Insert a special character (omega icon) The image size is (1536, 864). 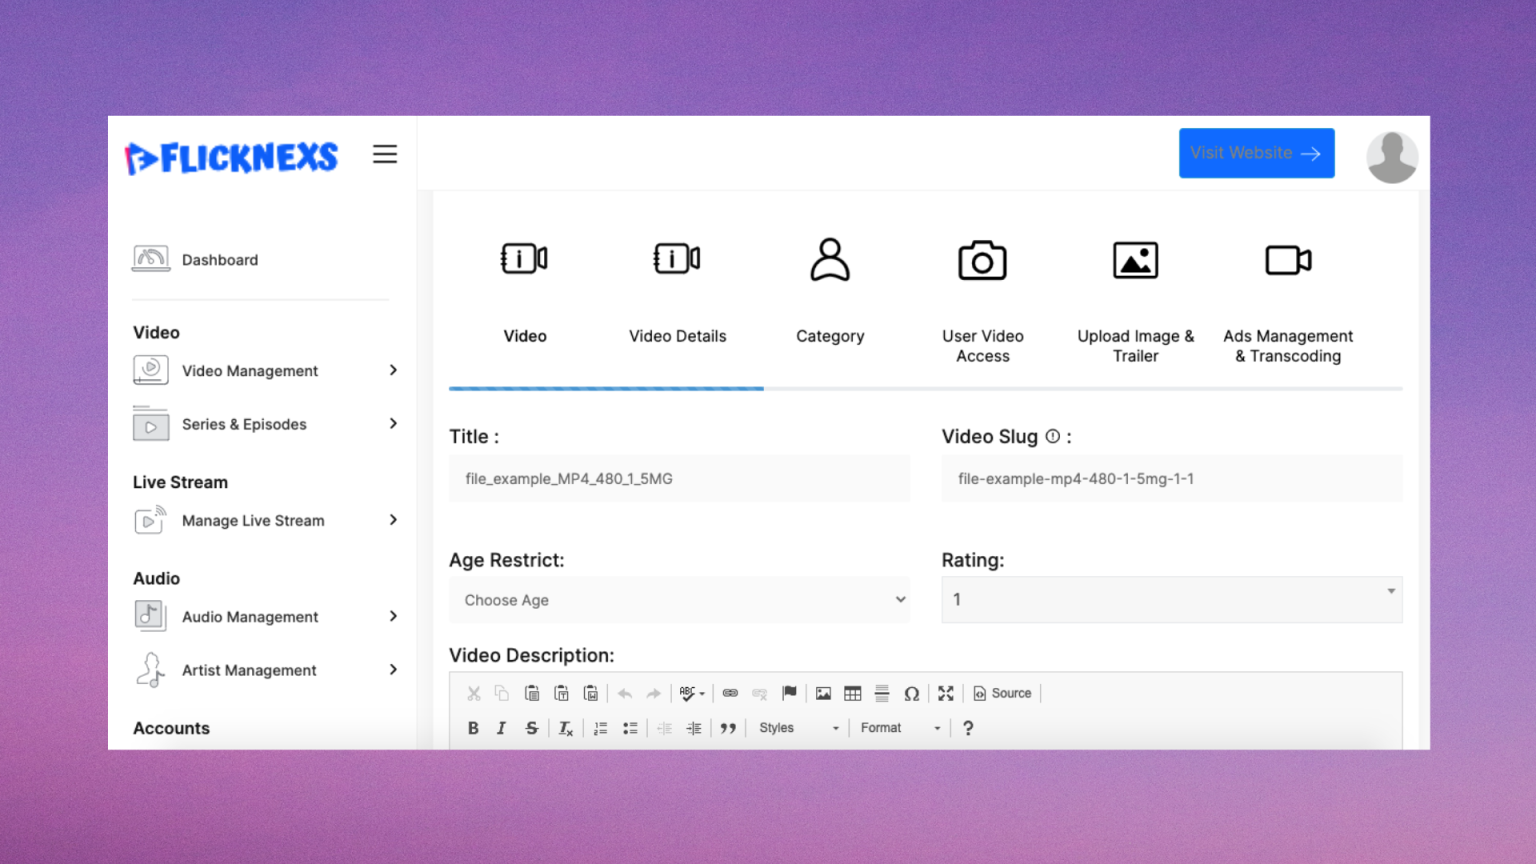coord(911,693)
